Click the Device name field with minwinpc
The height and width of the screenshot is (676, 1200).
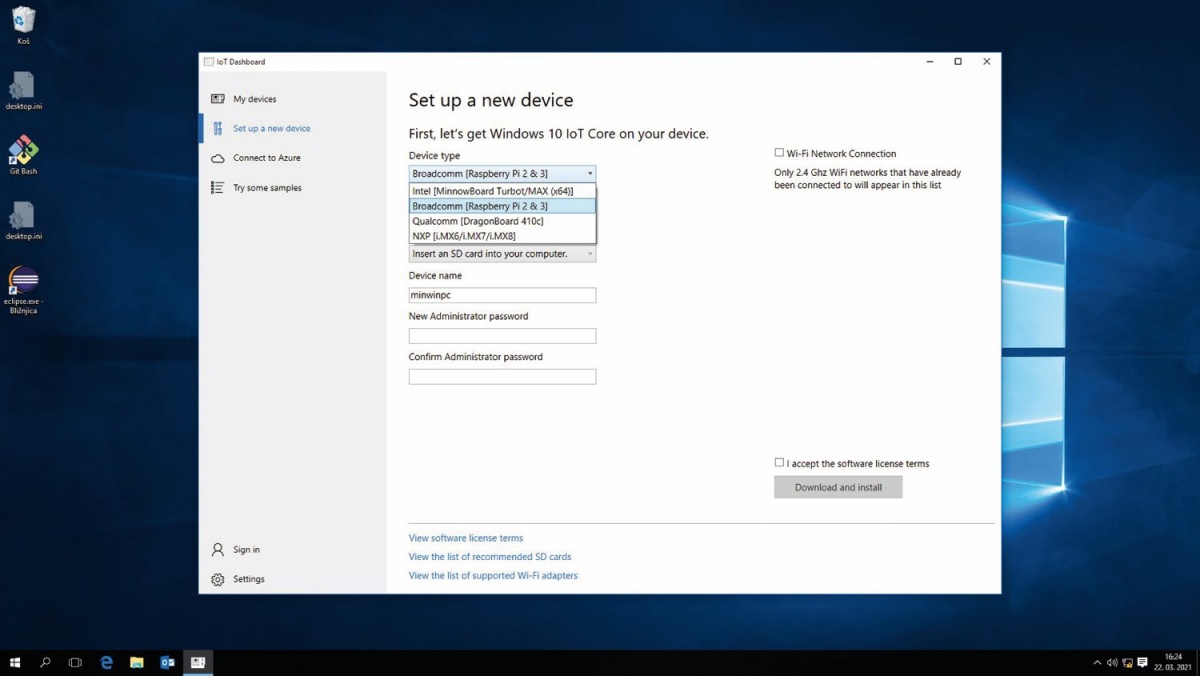pos(502,295)
